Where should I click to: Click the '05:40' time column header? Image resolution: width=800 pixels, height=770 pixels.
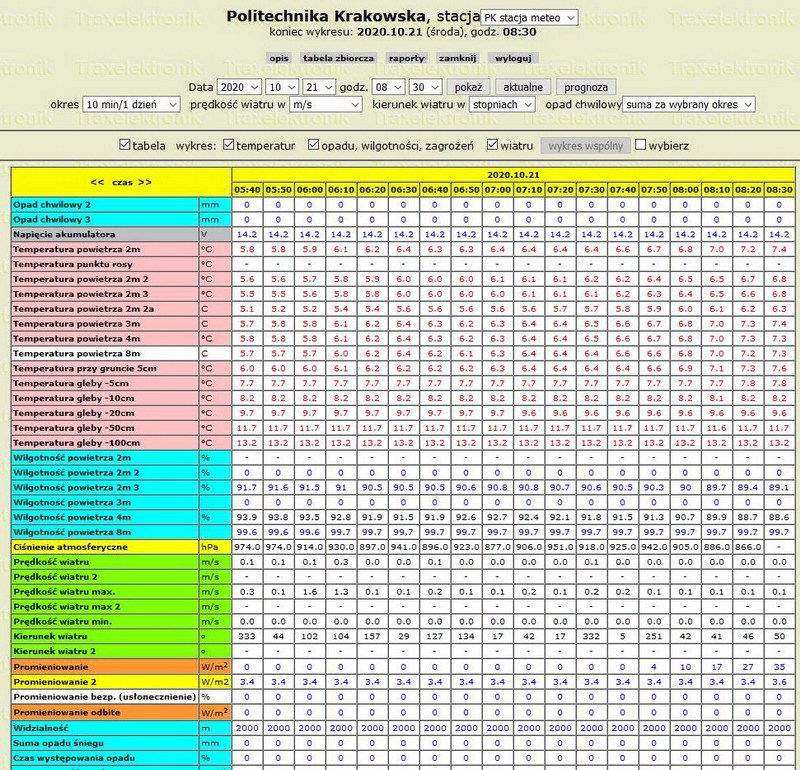click(247, 190)
